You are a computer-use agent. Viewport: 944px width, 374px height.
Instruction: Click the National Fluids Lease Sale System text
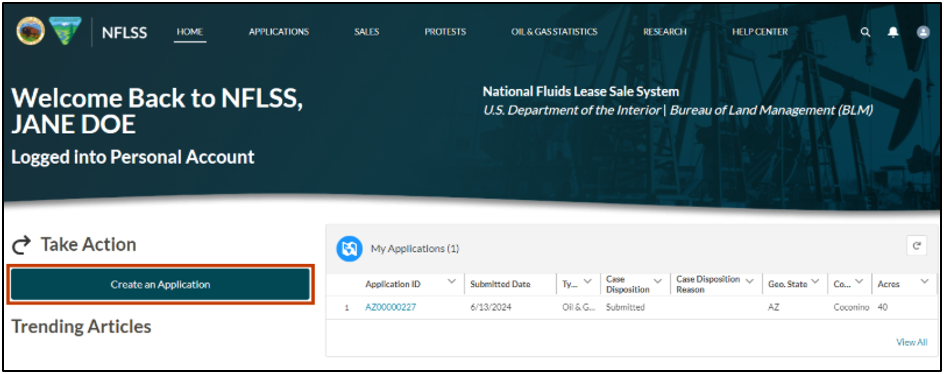581,92
